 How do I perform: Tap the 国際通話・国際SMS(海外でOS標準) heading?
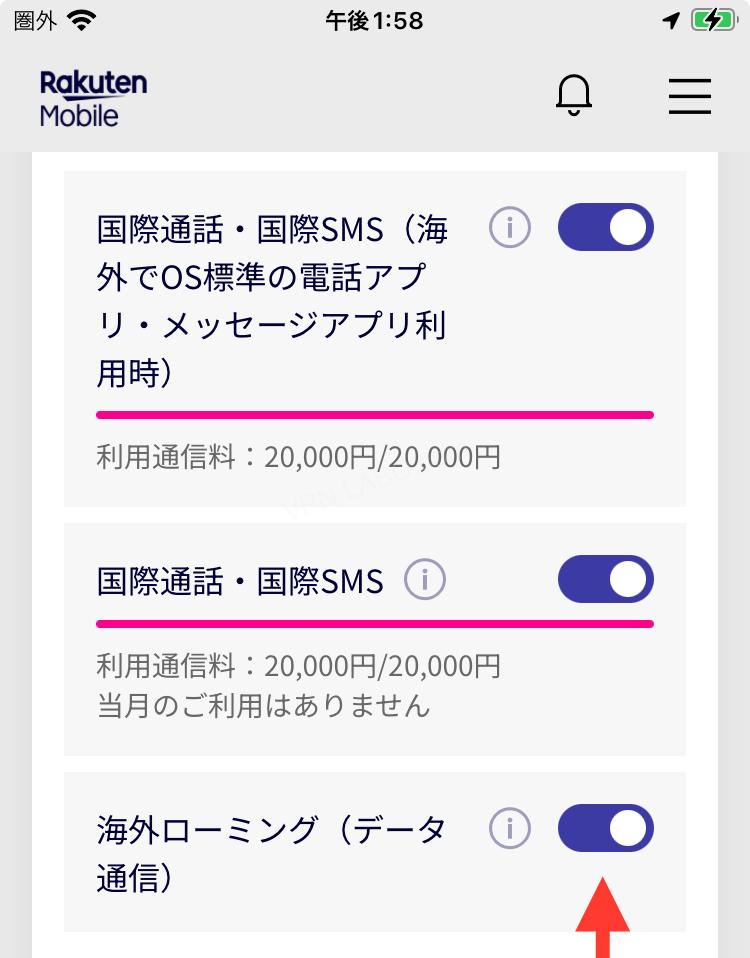pos(272,301)
